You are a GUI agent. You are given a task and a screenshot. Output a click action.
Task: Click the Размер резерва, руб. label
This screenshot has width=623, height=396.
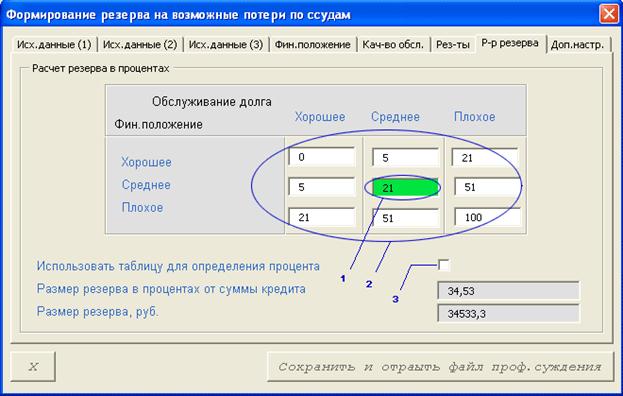point(98,311)
